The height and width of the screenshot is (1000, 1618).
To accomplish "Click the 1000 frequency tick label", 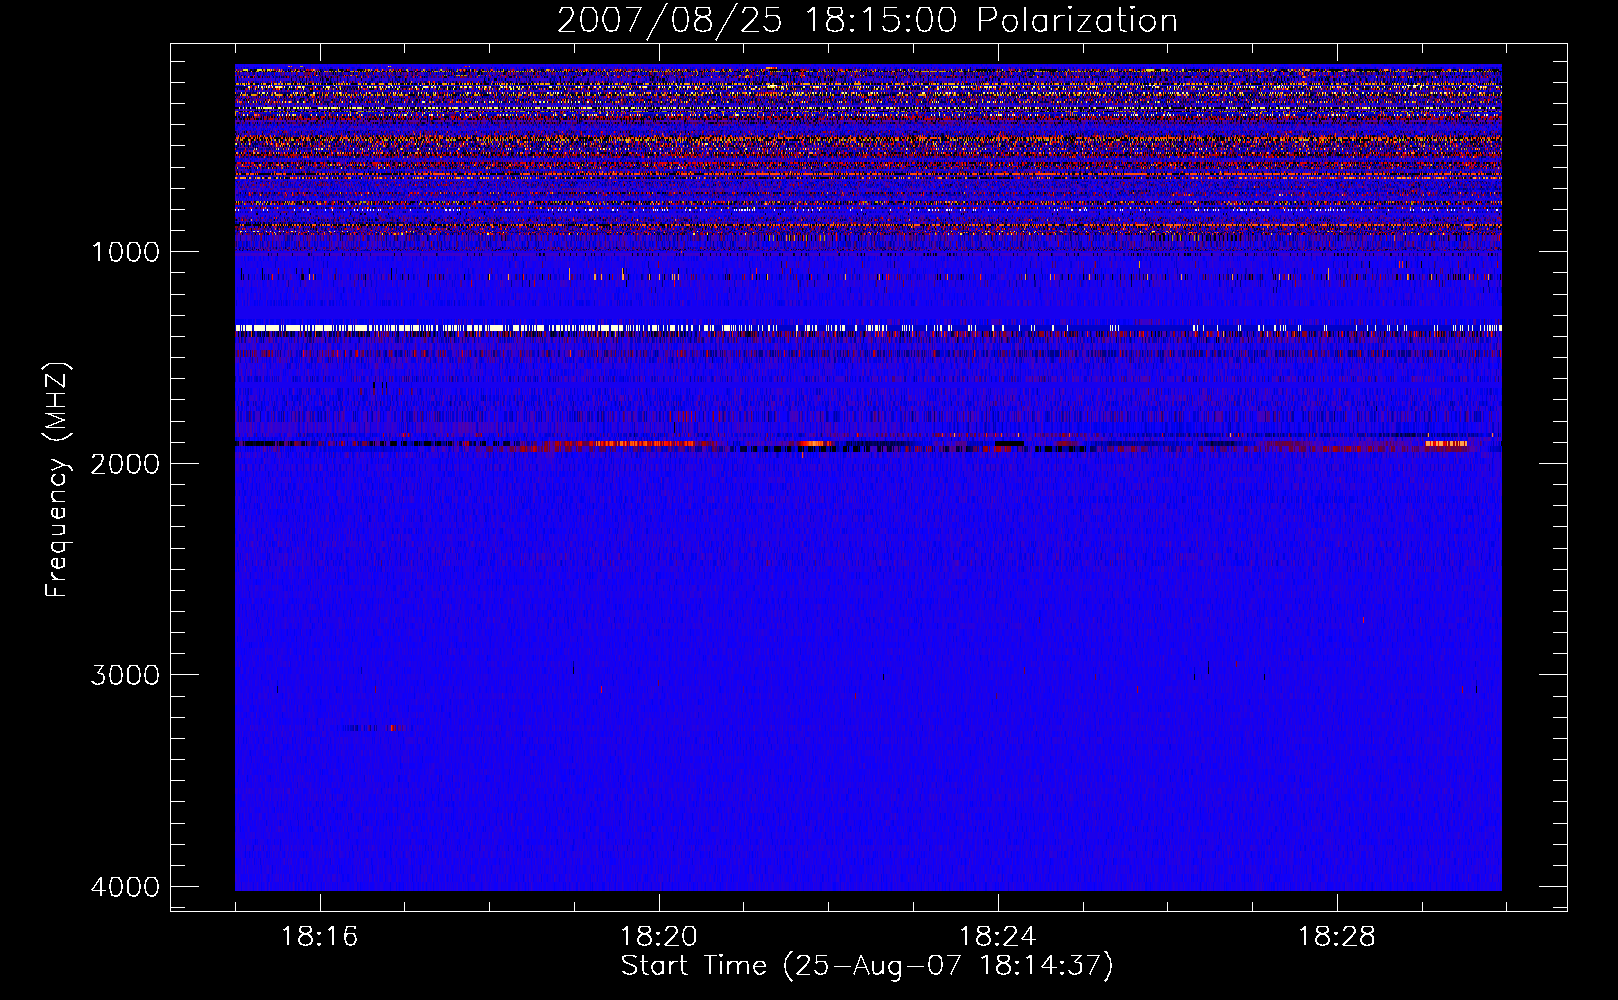I will pos(125,252).
